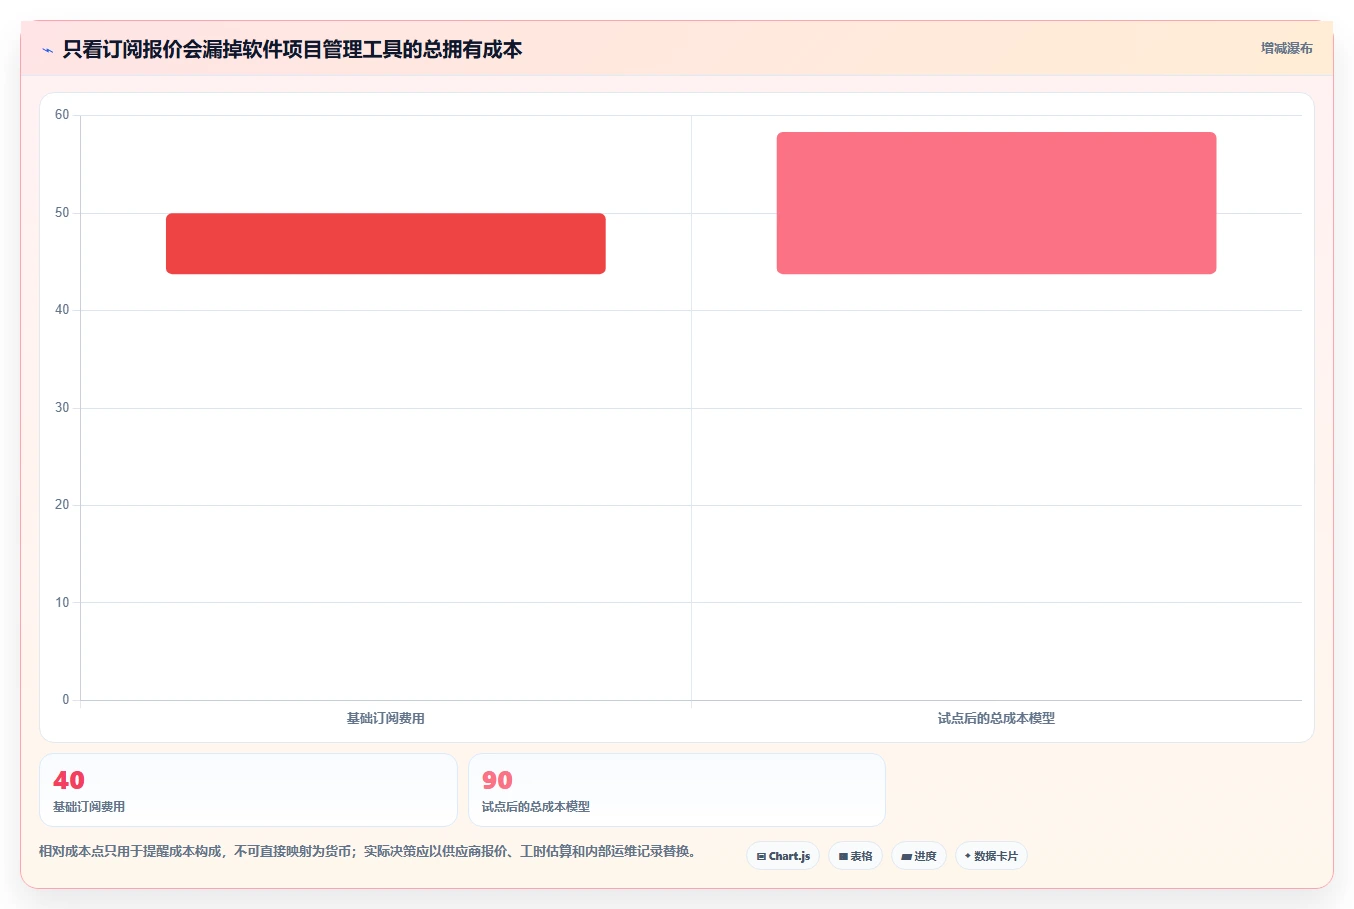Click the 表格 tag chip

coord(855,856)
